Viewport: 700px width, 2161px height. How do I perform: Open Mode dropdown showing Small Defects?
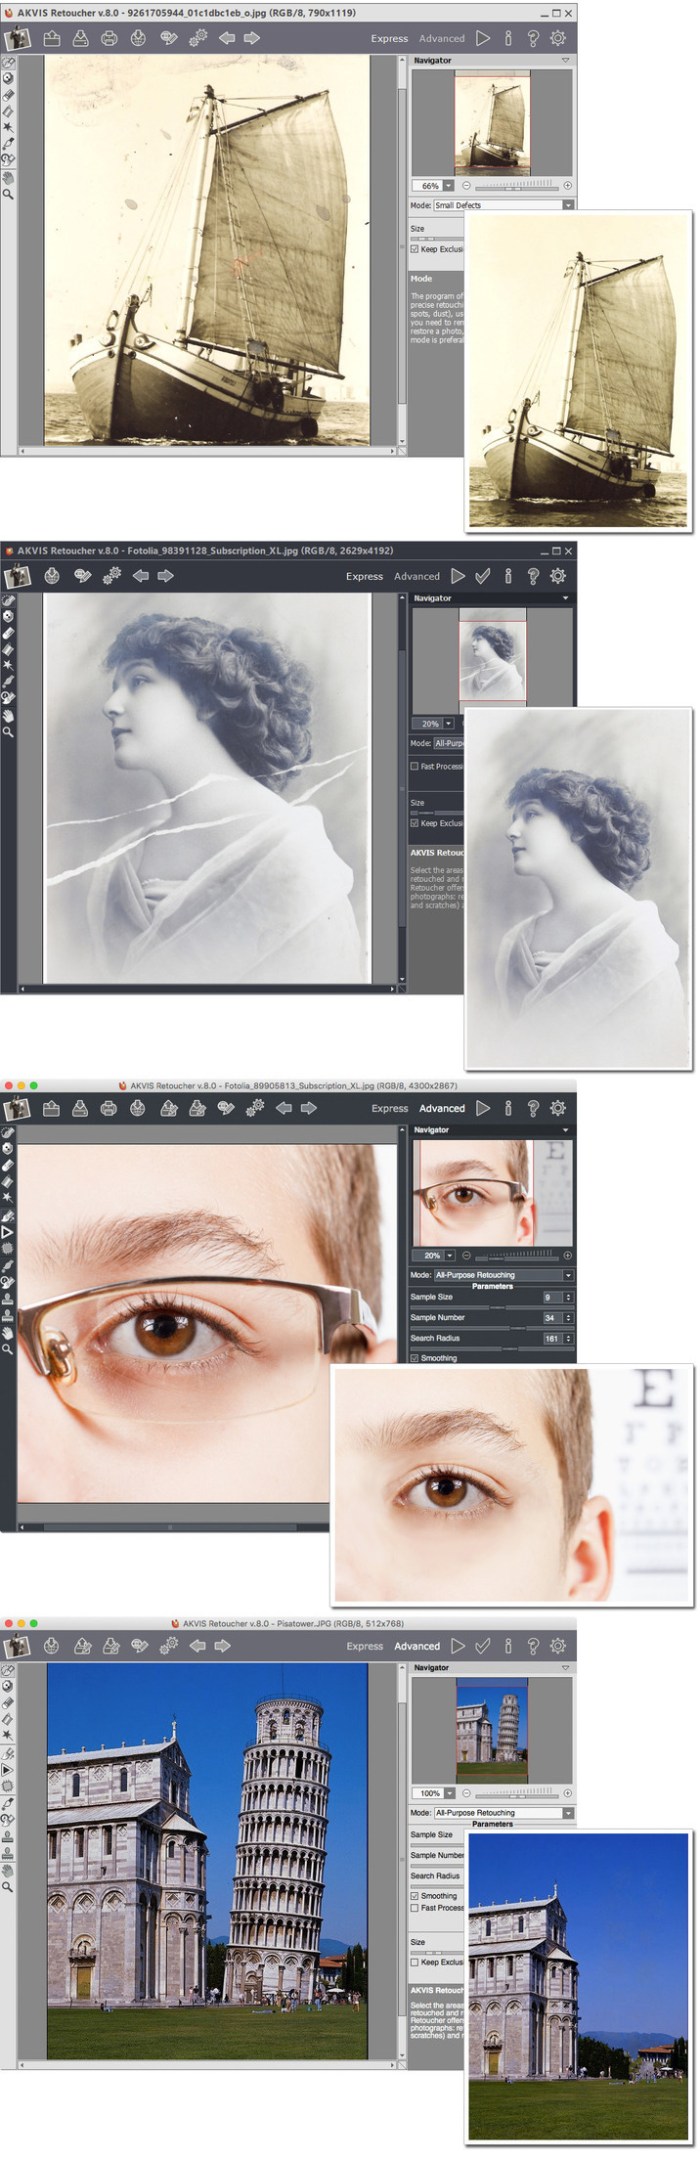pos(503,205)
